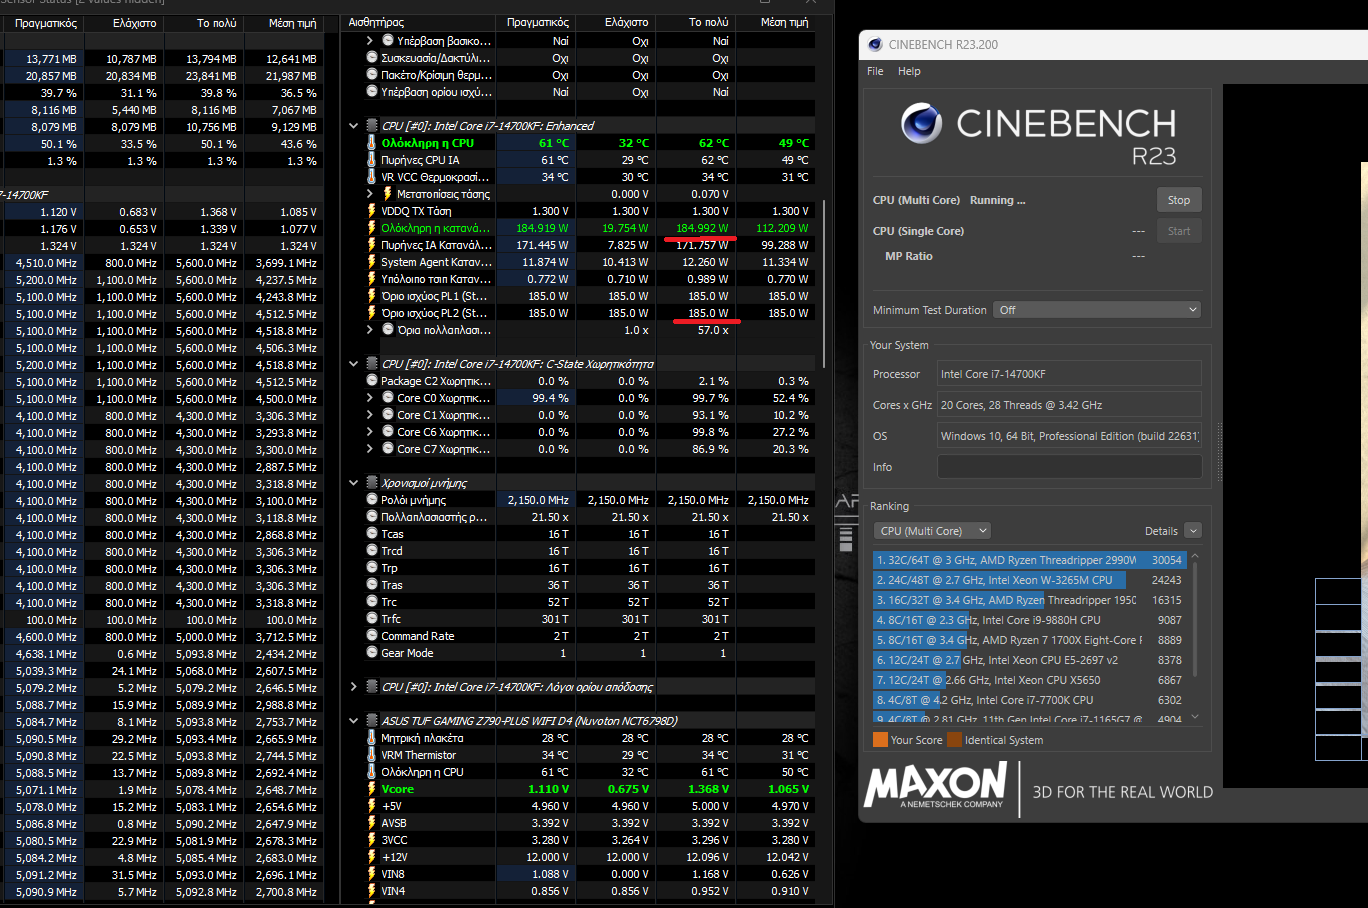Select the Intel Core i7-7700K ranking entry
1368x908 pixels.
(1031, 700)
